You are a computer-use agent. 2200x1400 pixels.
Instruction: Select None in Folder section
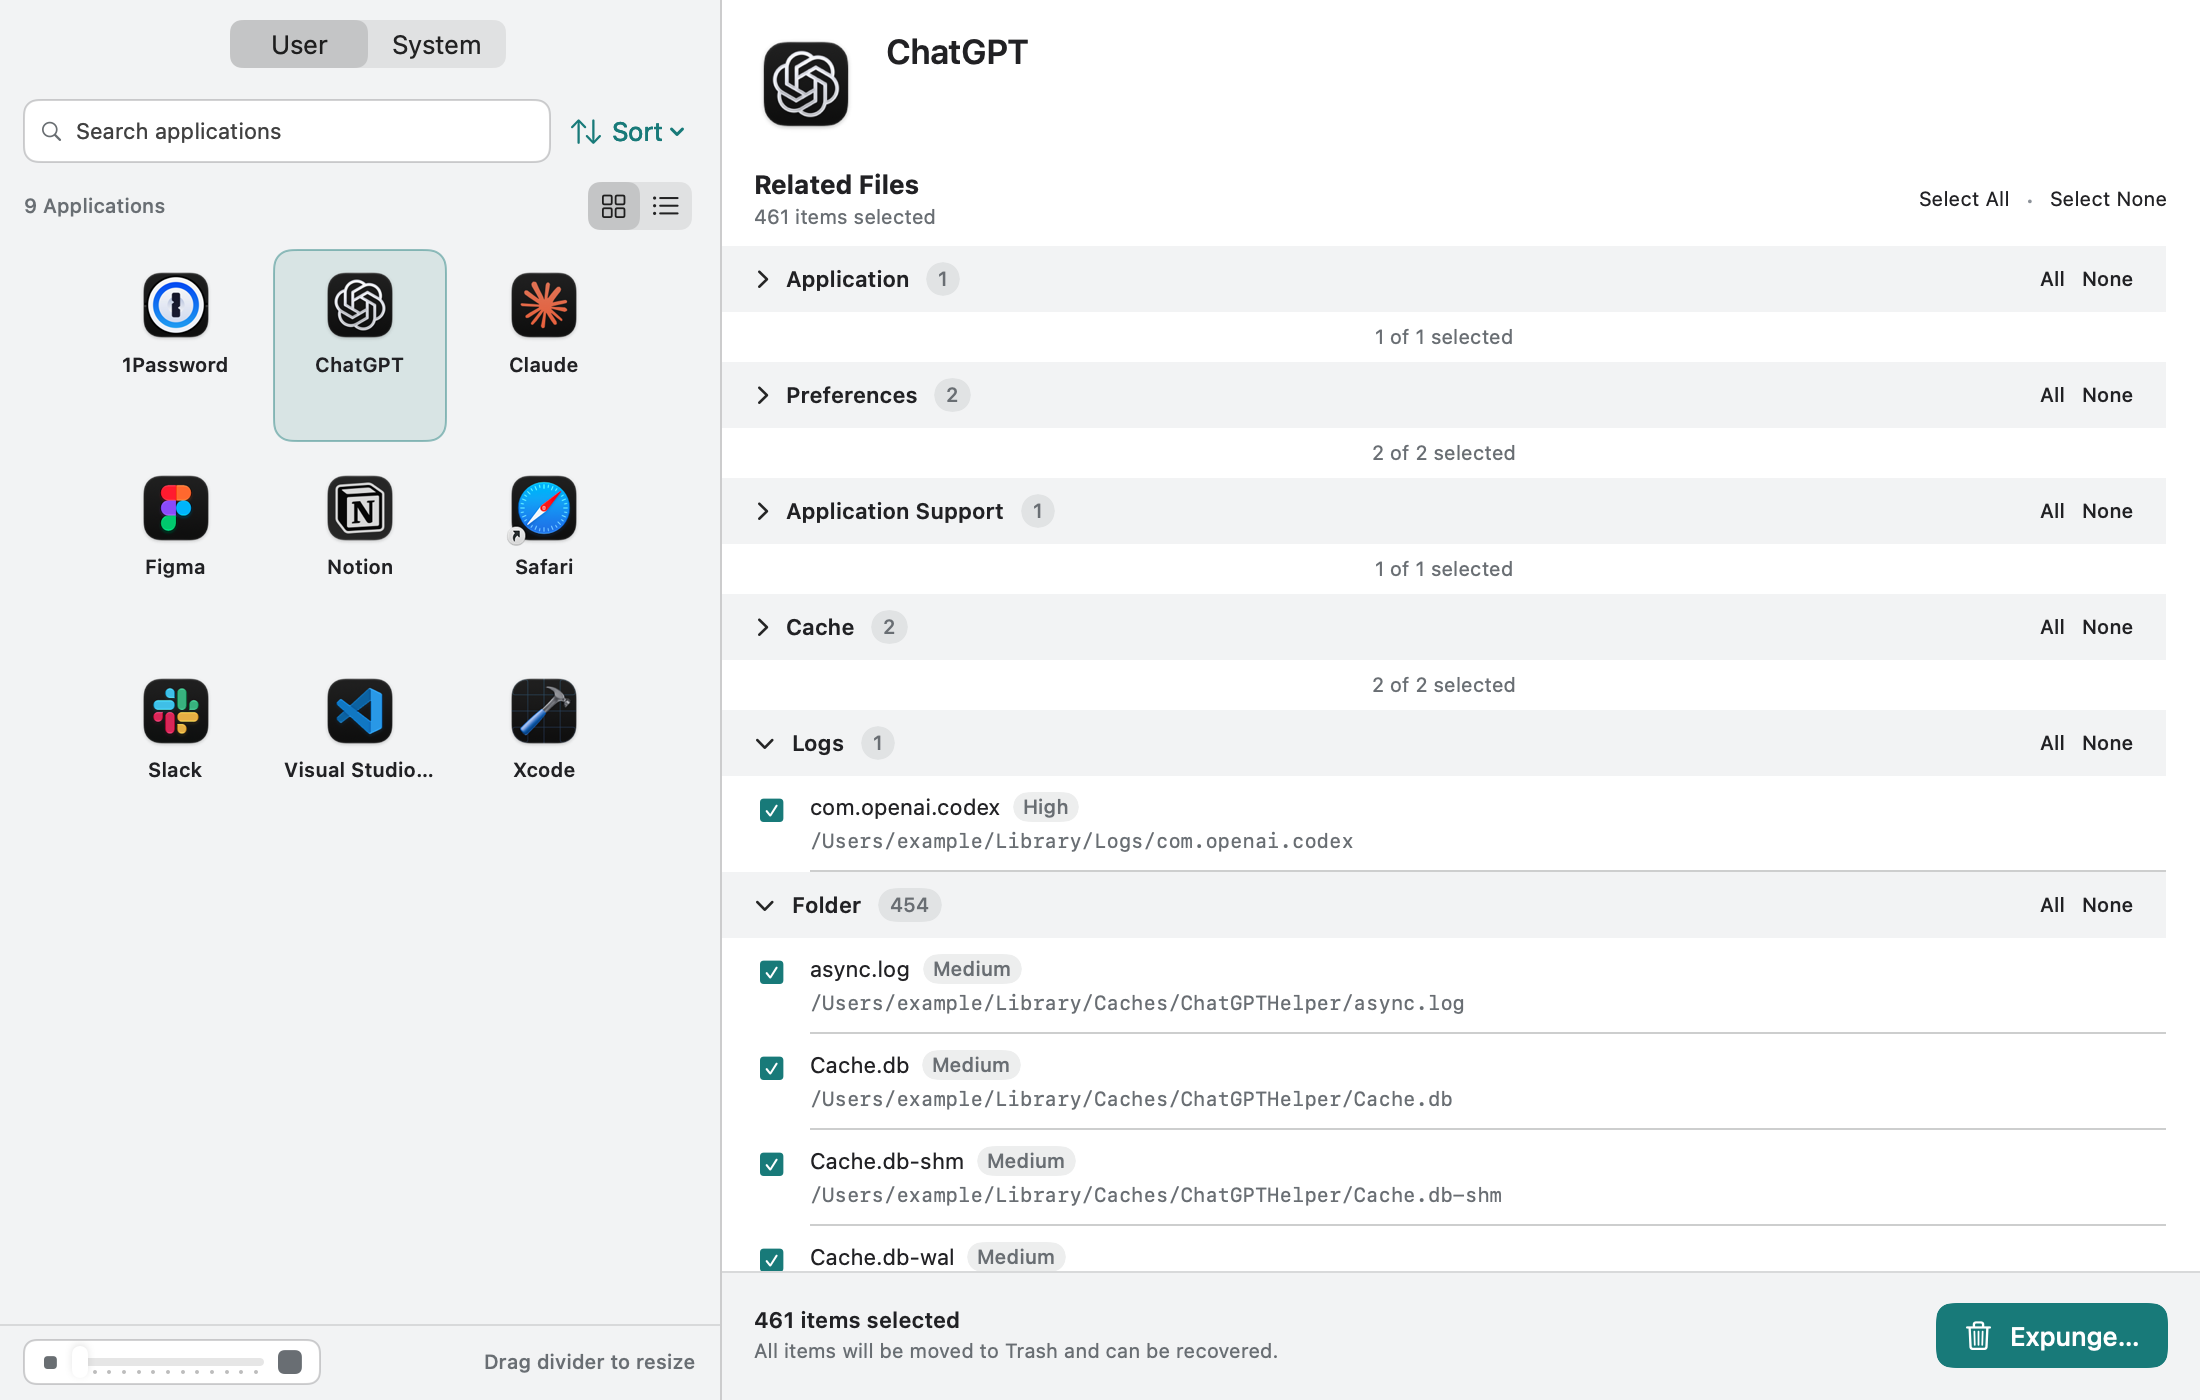2107,905
